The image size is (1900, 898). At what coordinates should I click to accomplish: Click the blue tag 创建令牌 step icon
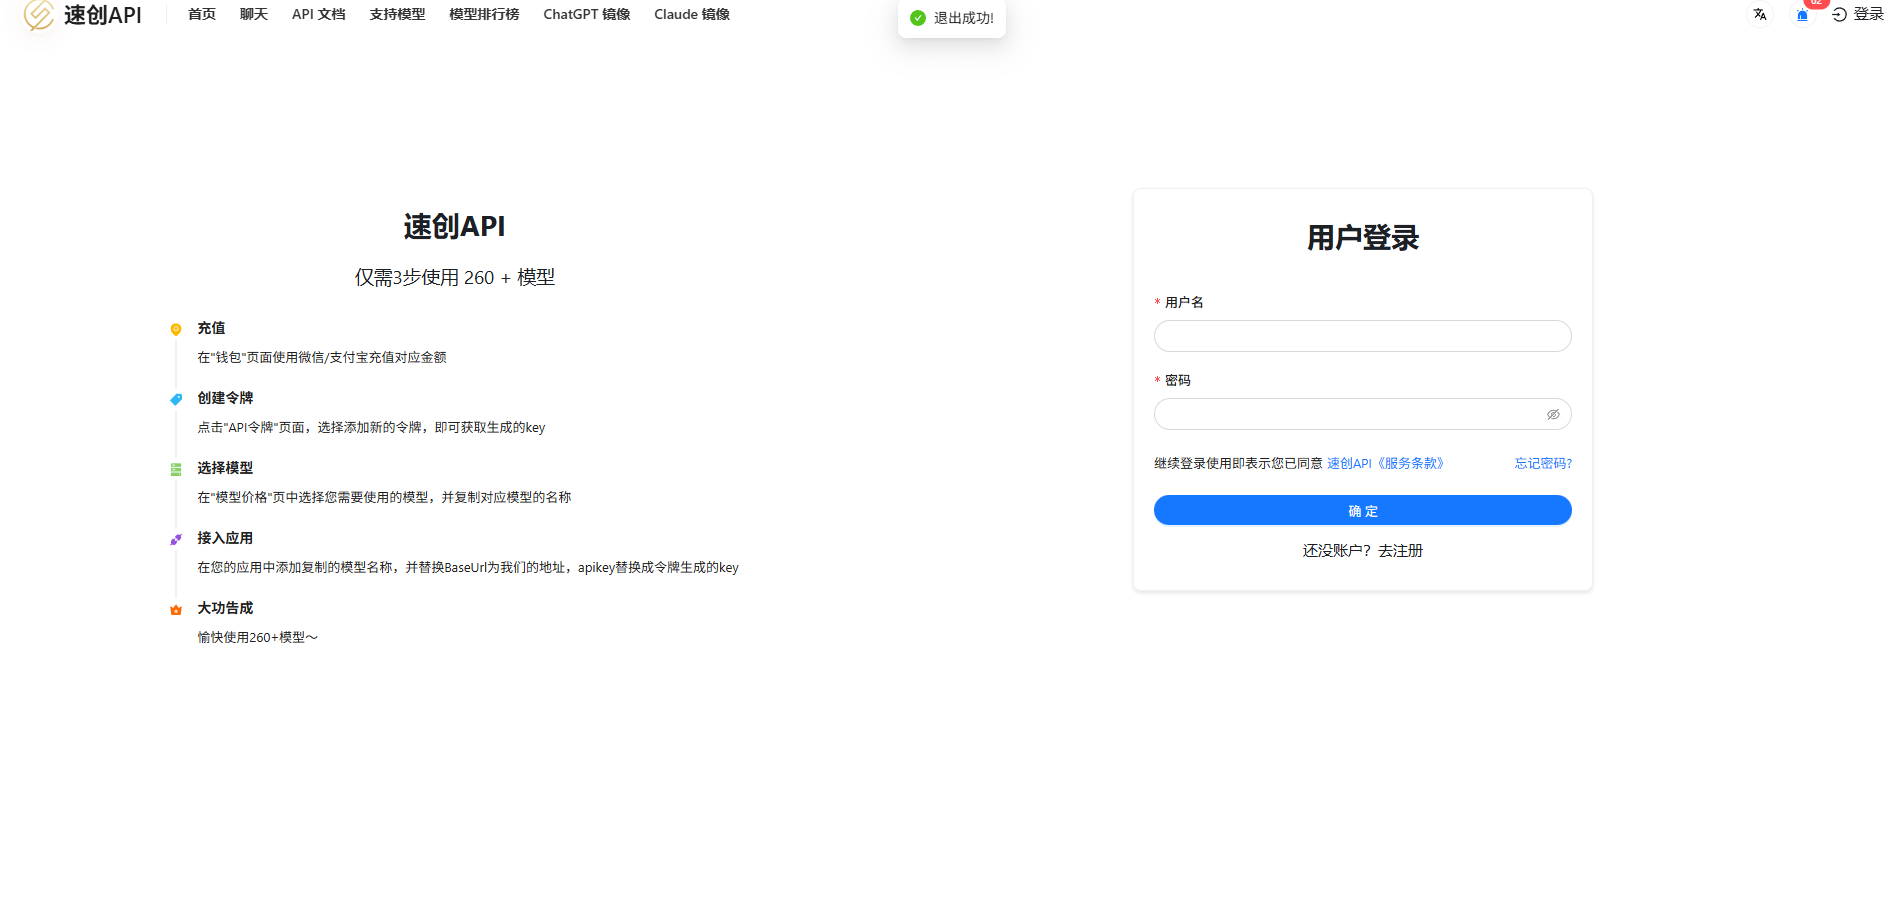(176, 399)
